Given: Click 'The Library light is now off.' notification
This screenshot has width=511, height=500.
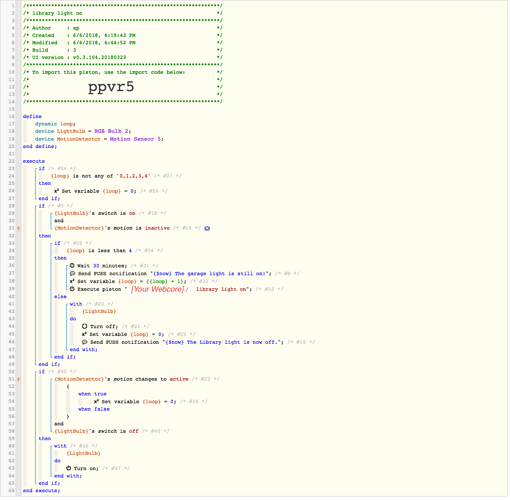Looking at the screenshot, I should 183,343.
